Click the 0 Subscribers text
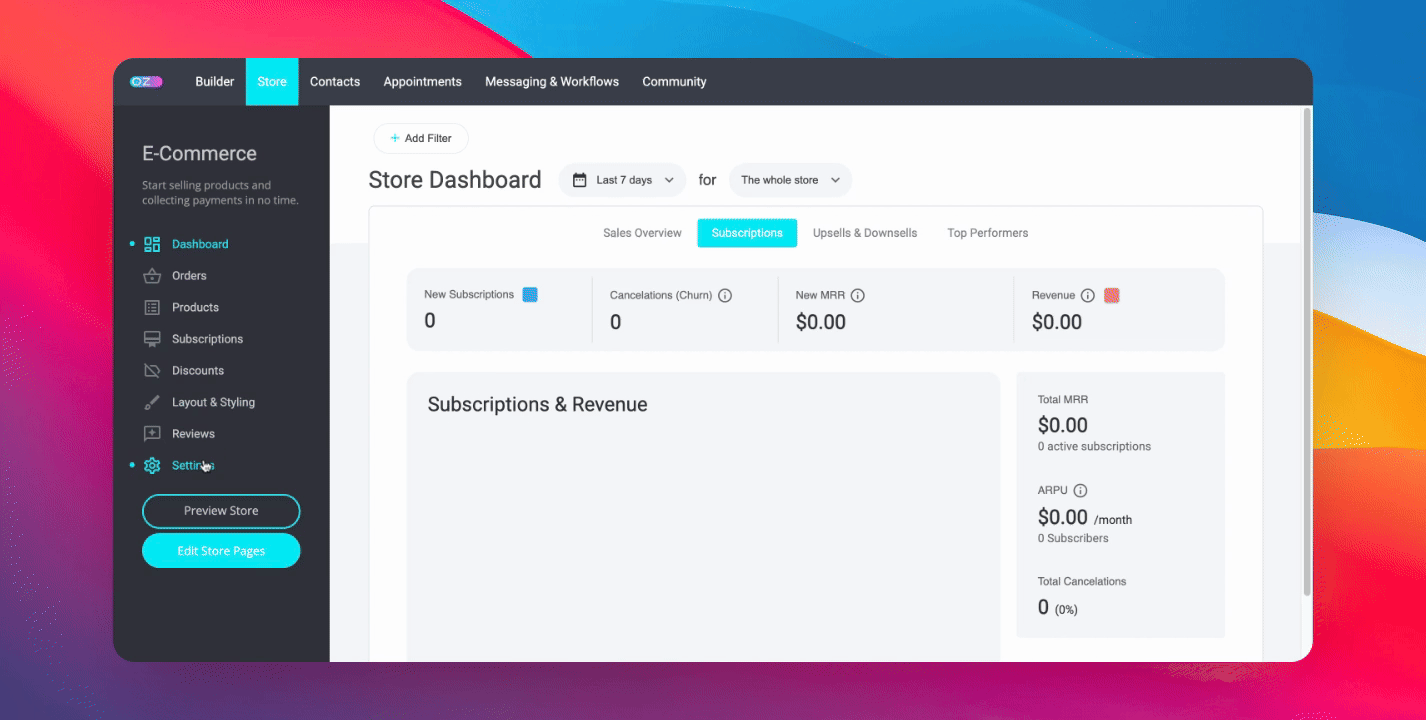1426x720 pixels. pos(1073,539)
